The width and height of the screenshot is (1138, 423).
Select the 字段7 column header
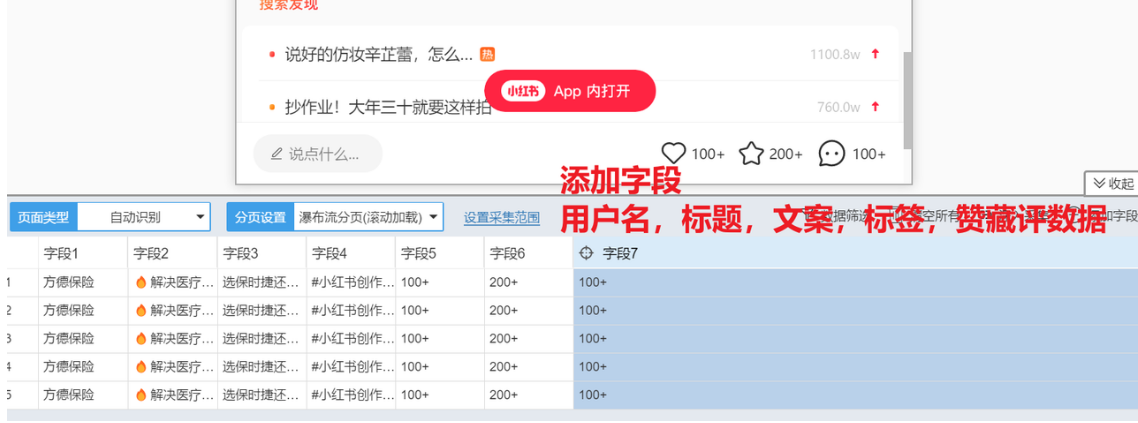click(856, 253)
